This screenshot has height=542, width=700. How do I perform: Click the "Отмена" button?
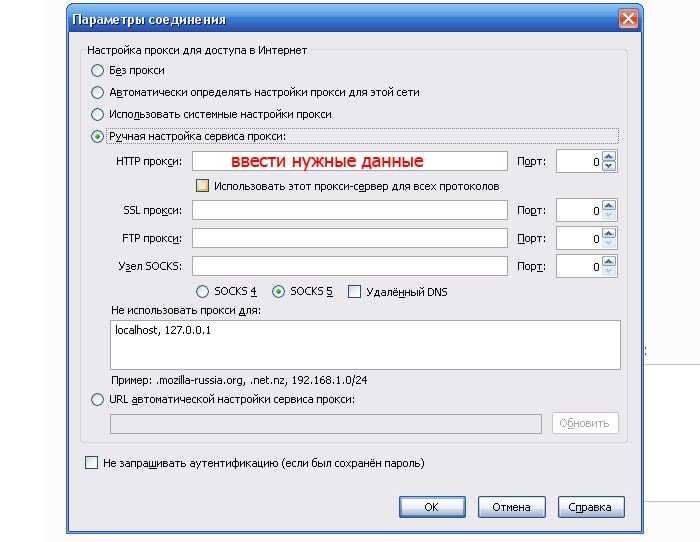[512, 507]
